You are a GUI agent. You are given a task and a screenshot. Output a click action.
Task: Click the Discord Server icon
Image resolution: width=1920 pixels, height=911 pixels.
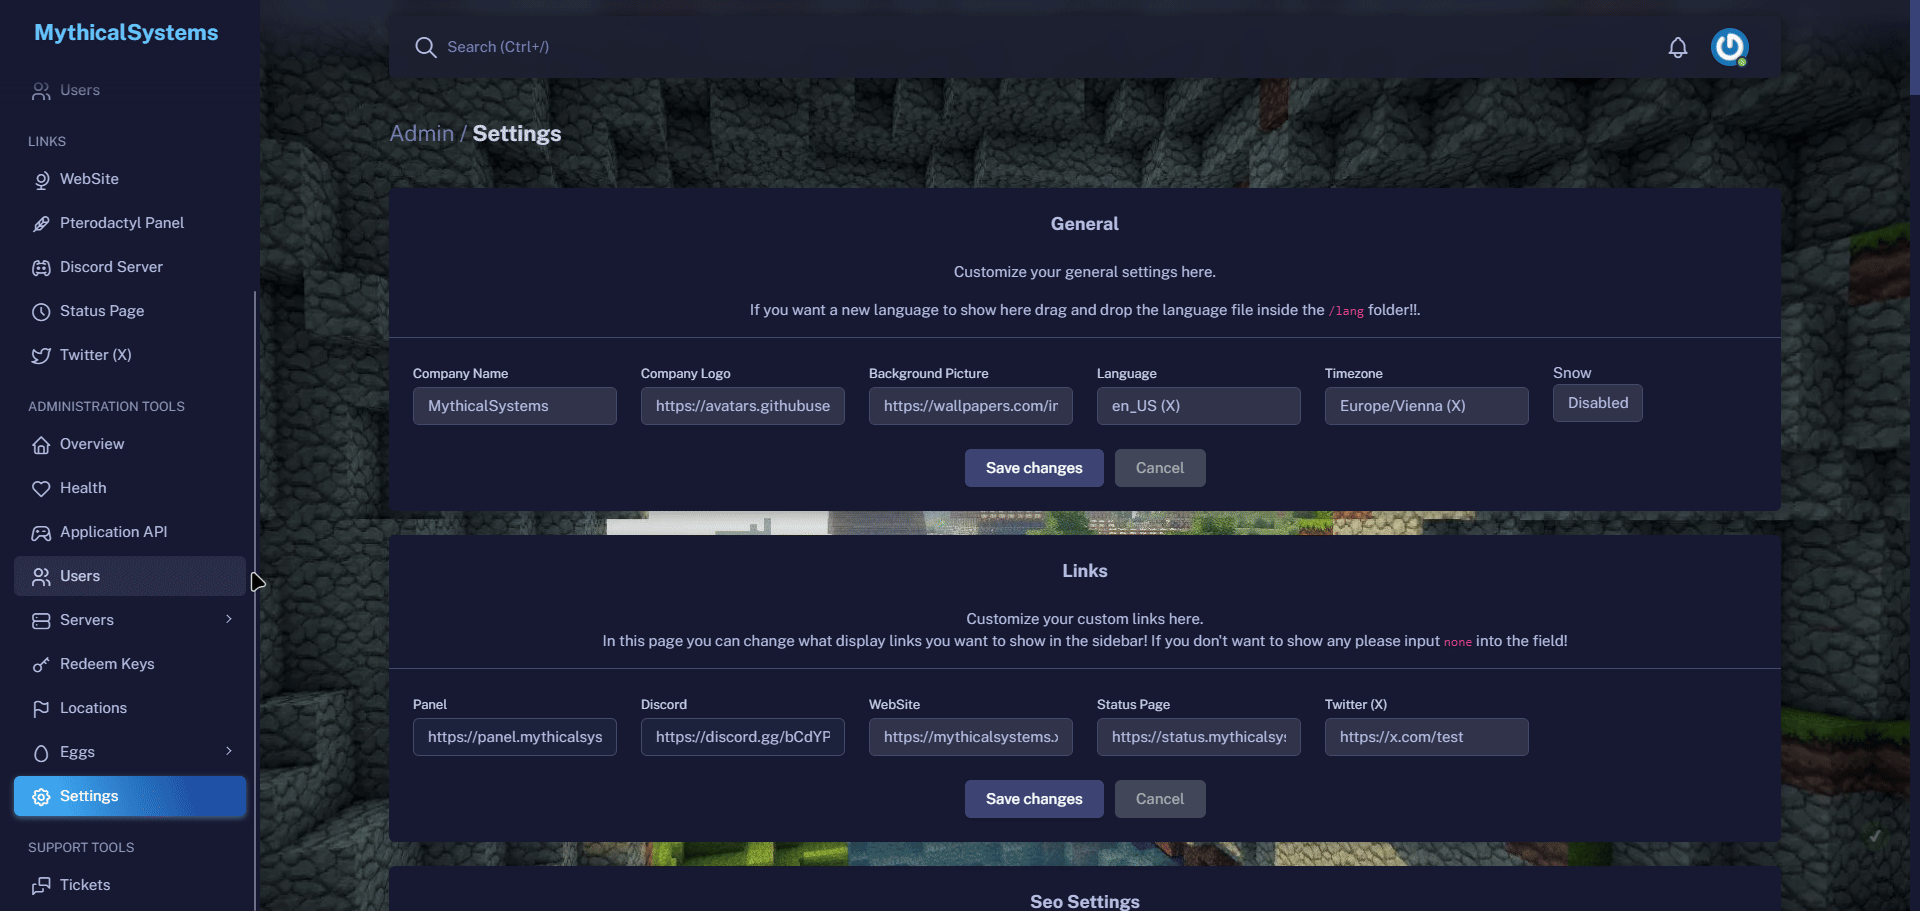coord(41,268)
